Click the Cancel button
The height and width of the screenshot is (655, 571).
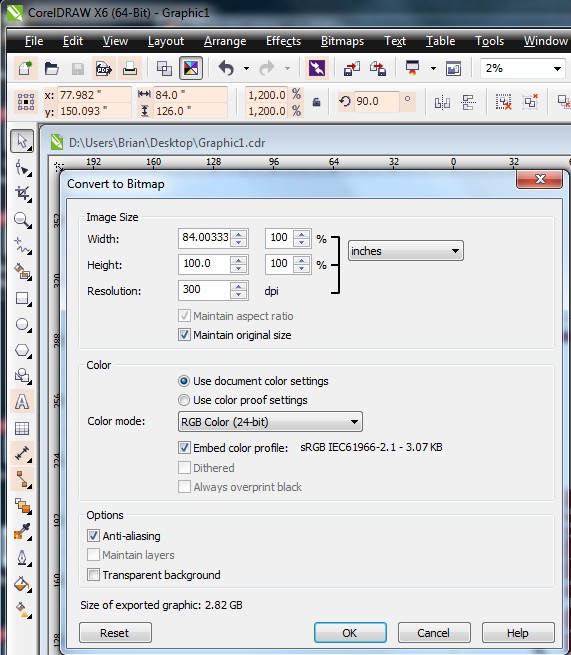click(434, 633)
